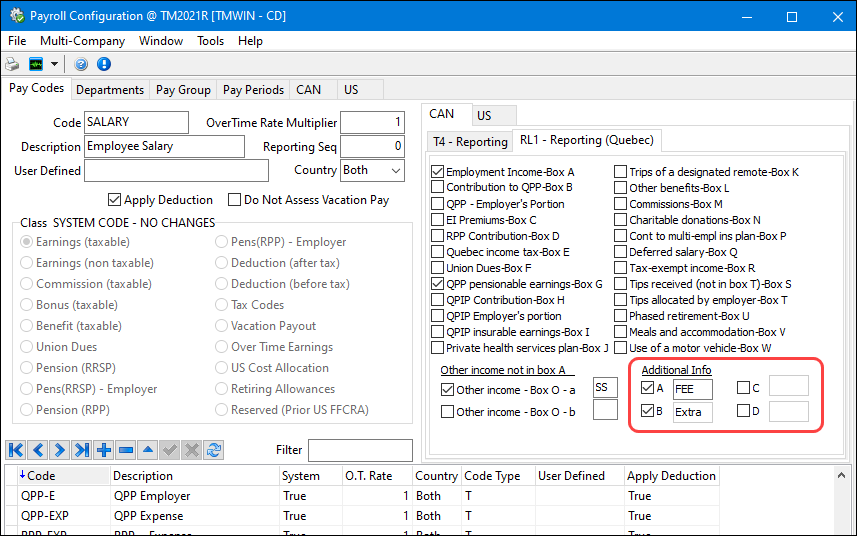Open the T4 - Reporting tab
This screenshot has width=857, height=536.
pos(469,141)
